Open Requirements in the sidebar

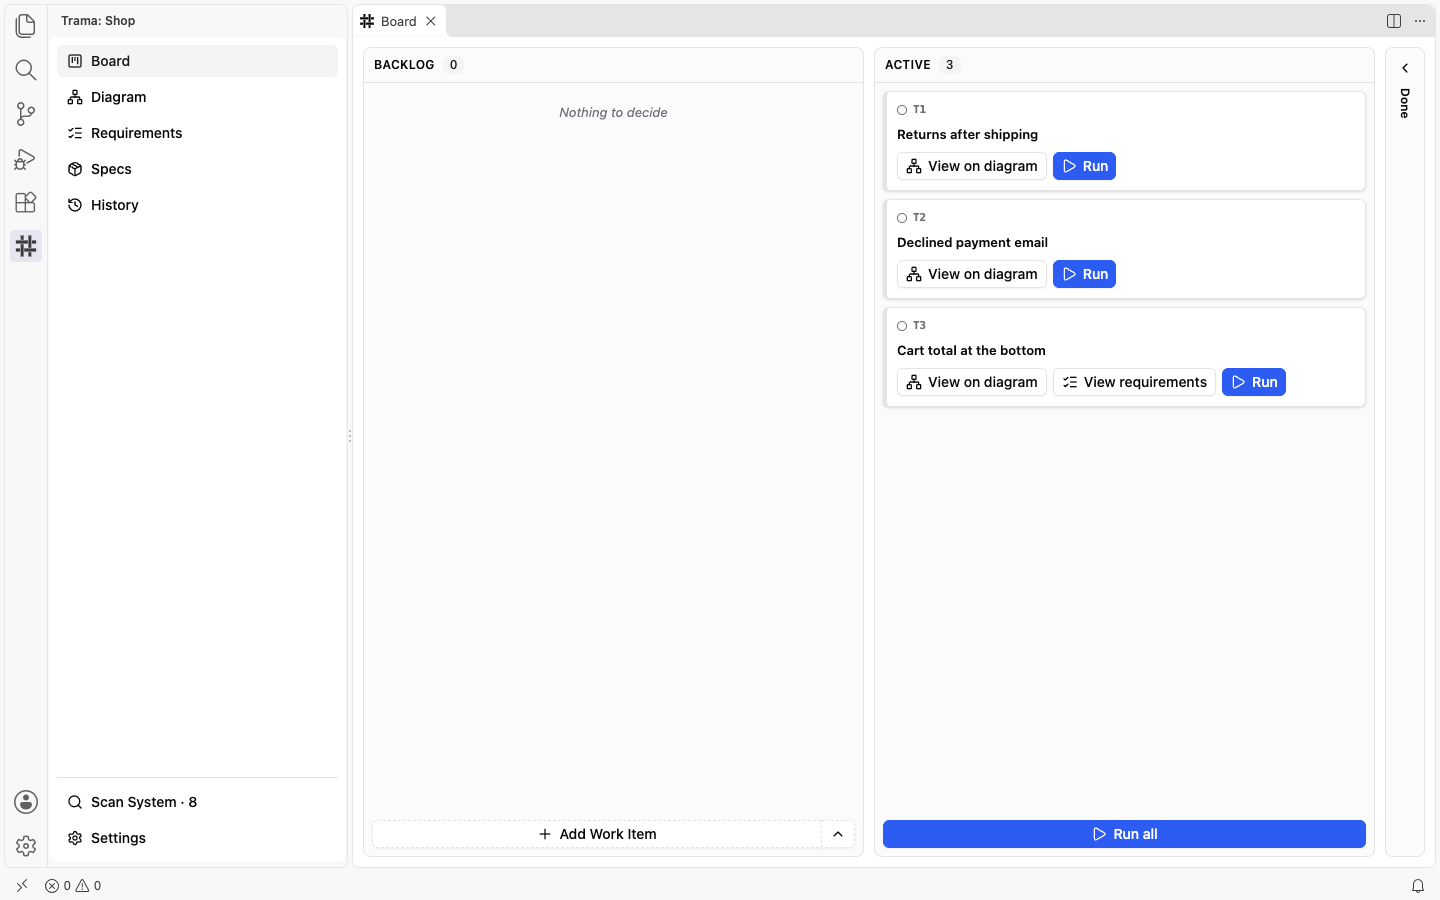pyautogui.click(x=198, y=133)
